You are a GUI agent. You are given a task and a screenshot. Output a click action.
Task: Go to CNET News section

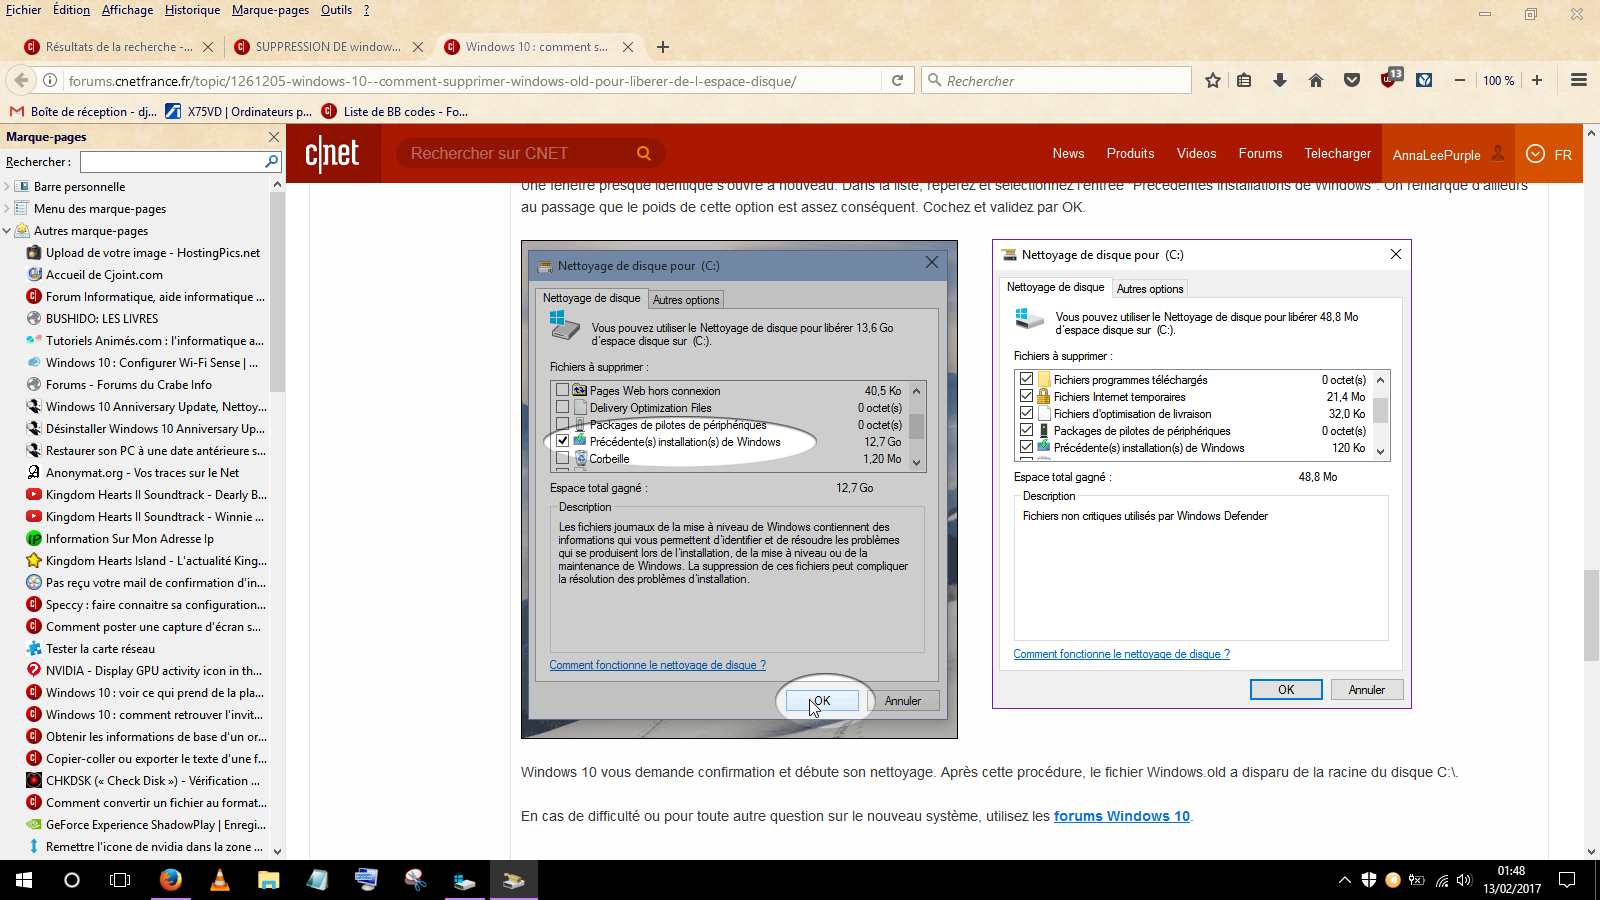1068,153
